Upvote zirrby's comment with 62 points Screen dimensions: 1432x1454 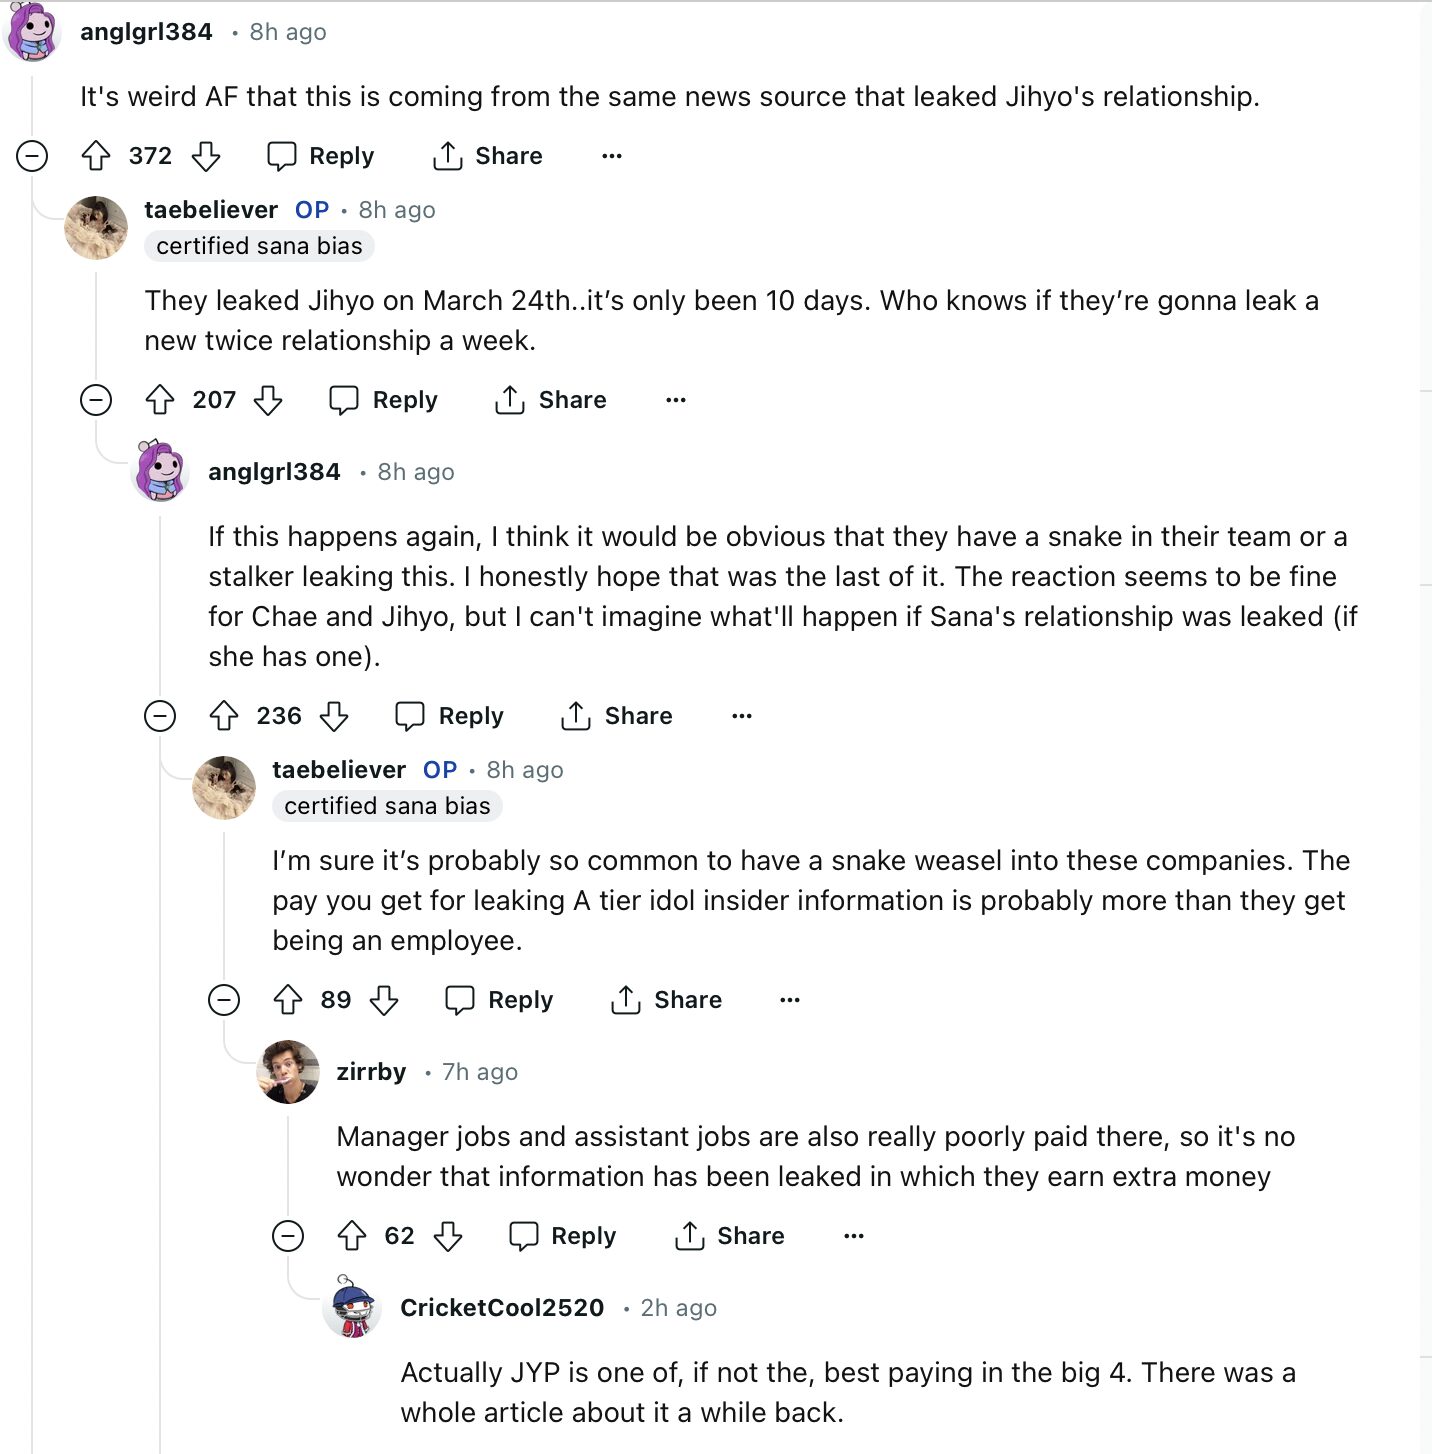pos(352,1236)
